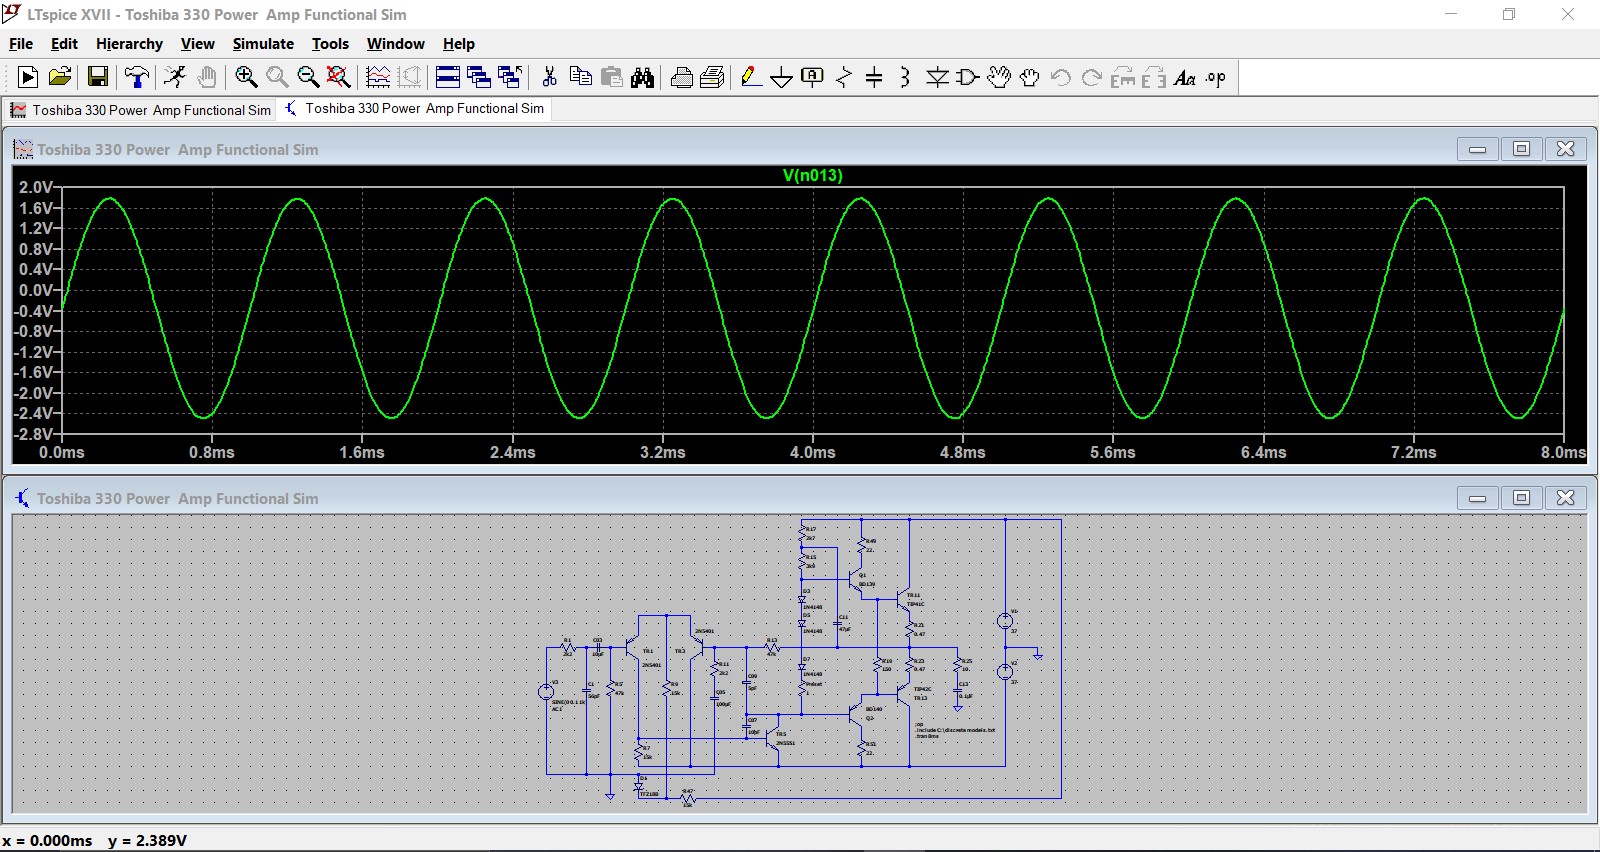
Task: Select the Move open-hand tool
Action: tap(998, 77)
